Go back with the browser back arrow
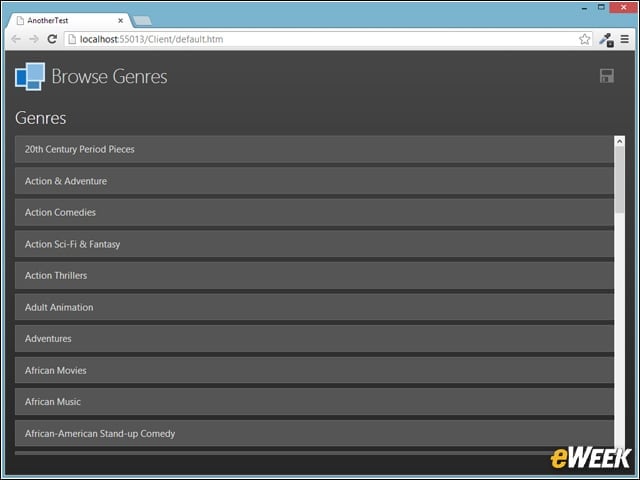Image resolution: width=640 pixels, height=480 pixels. tap(16, 39)
